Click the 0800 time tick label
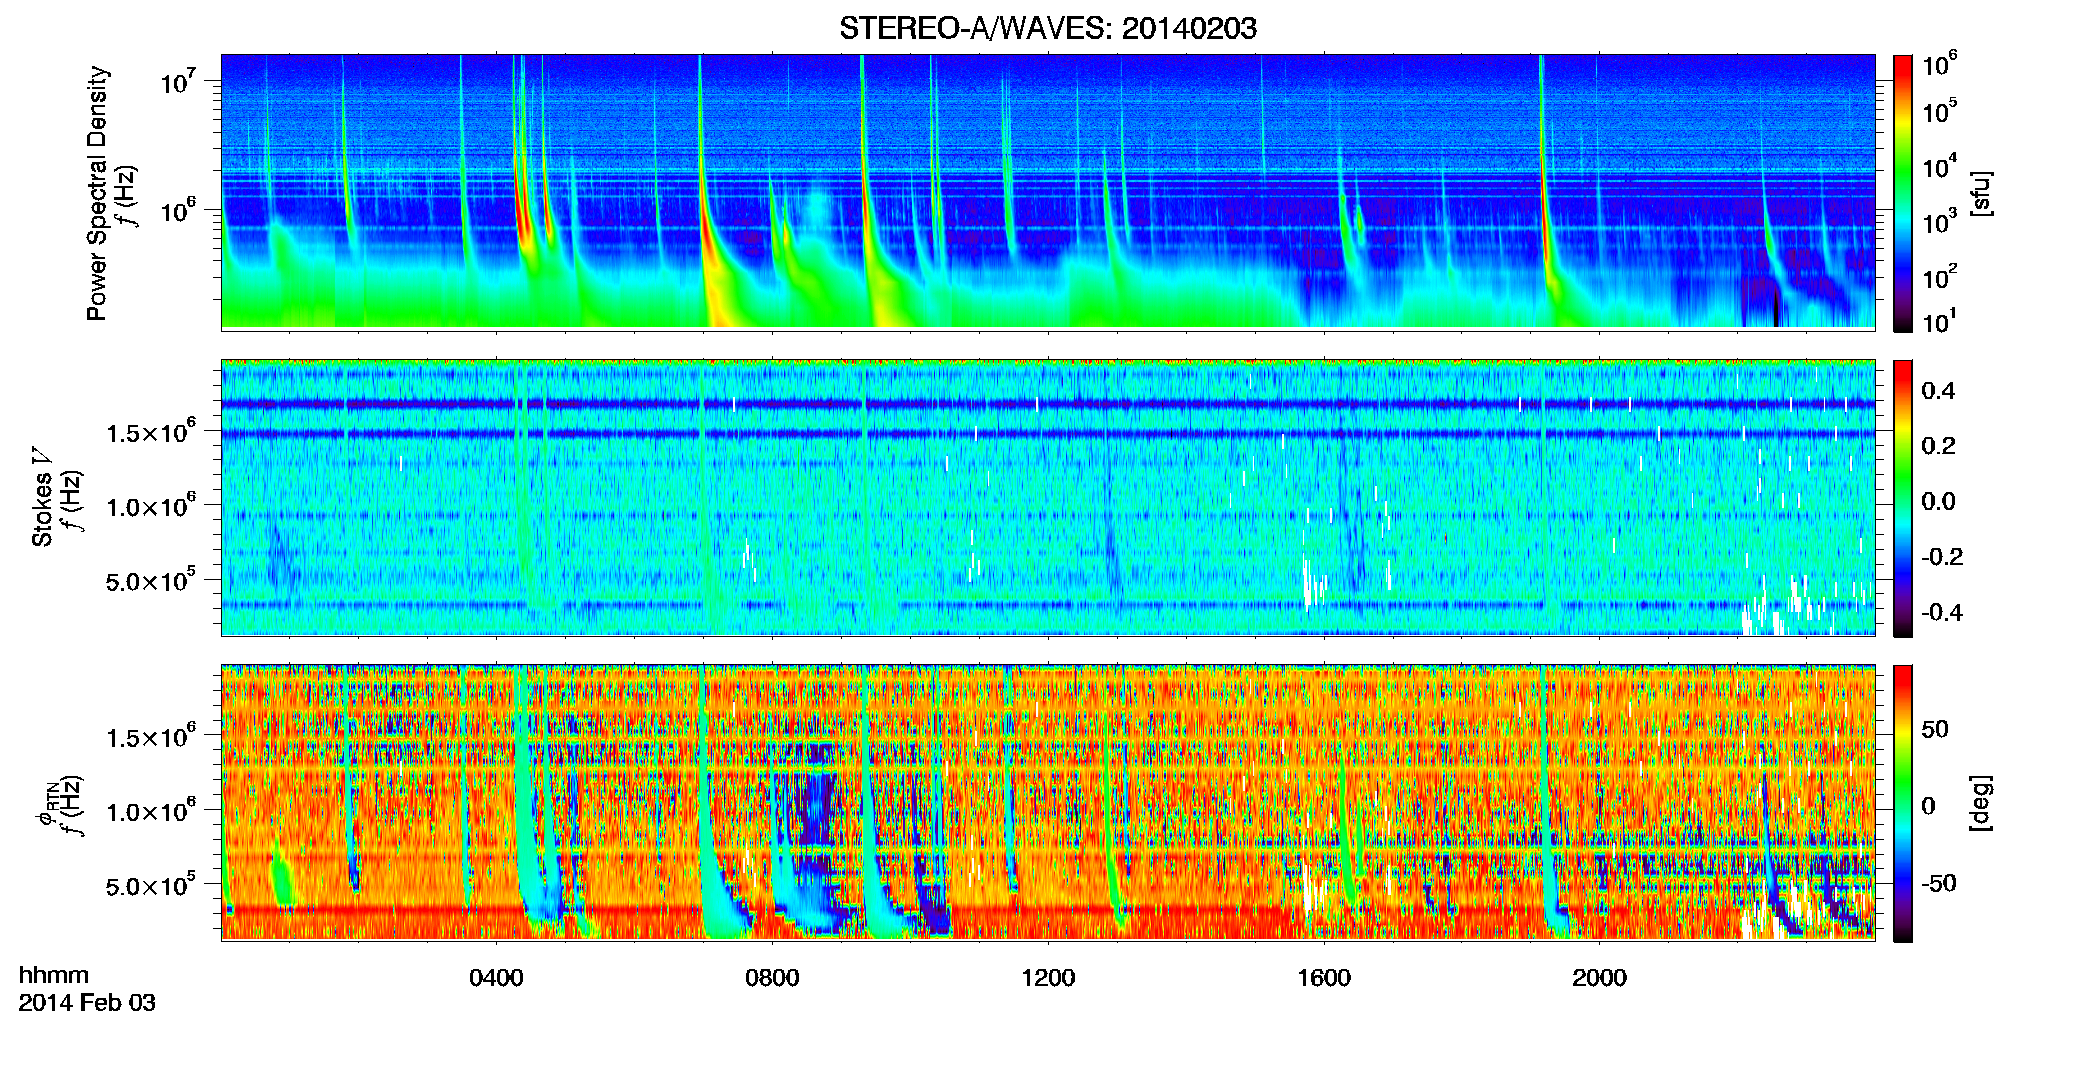 pyautogui.click(x=772, y=977)
